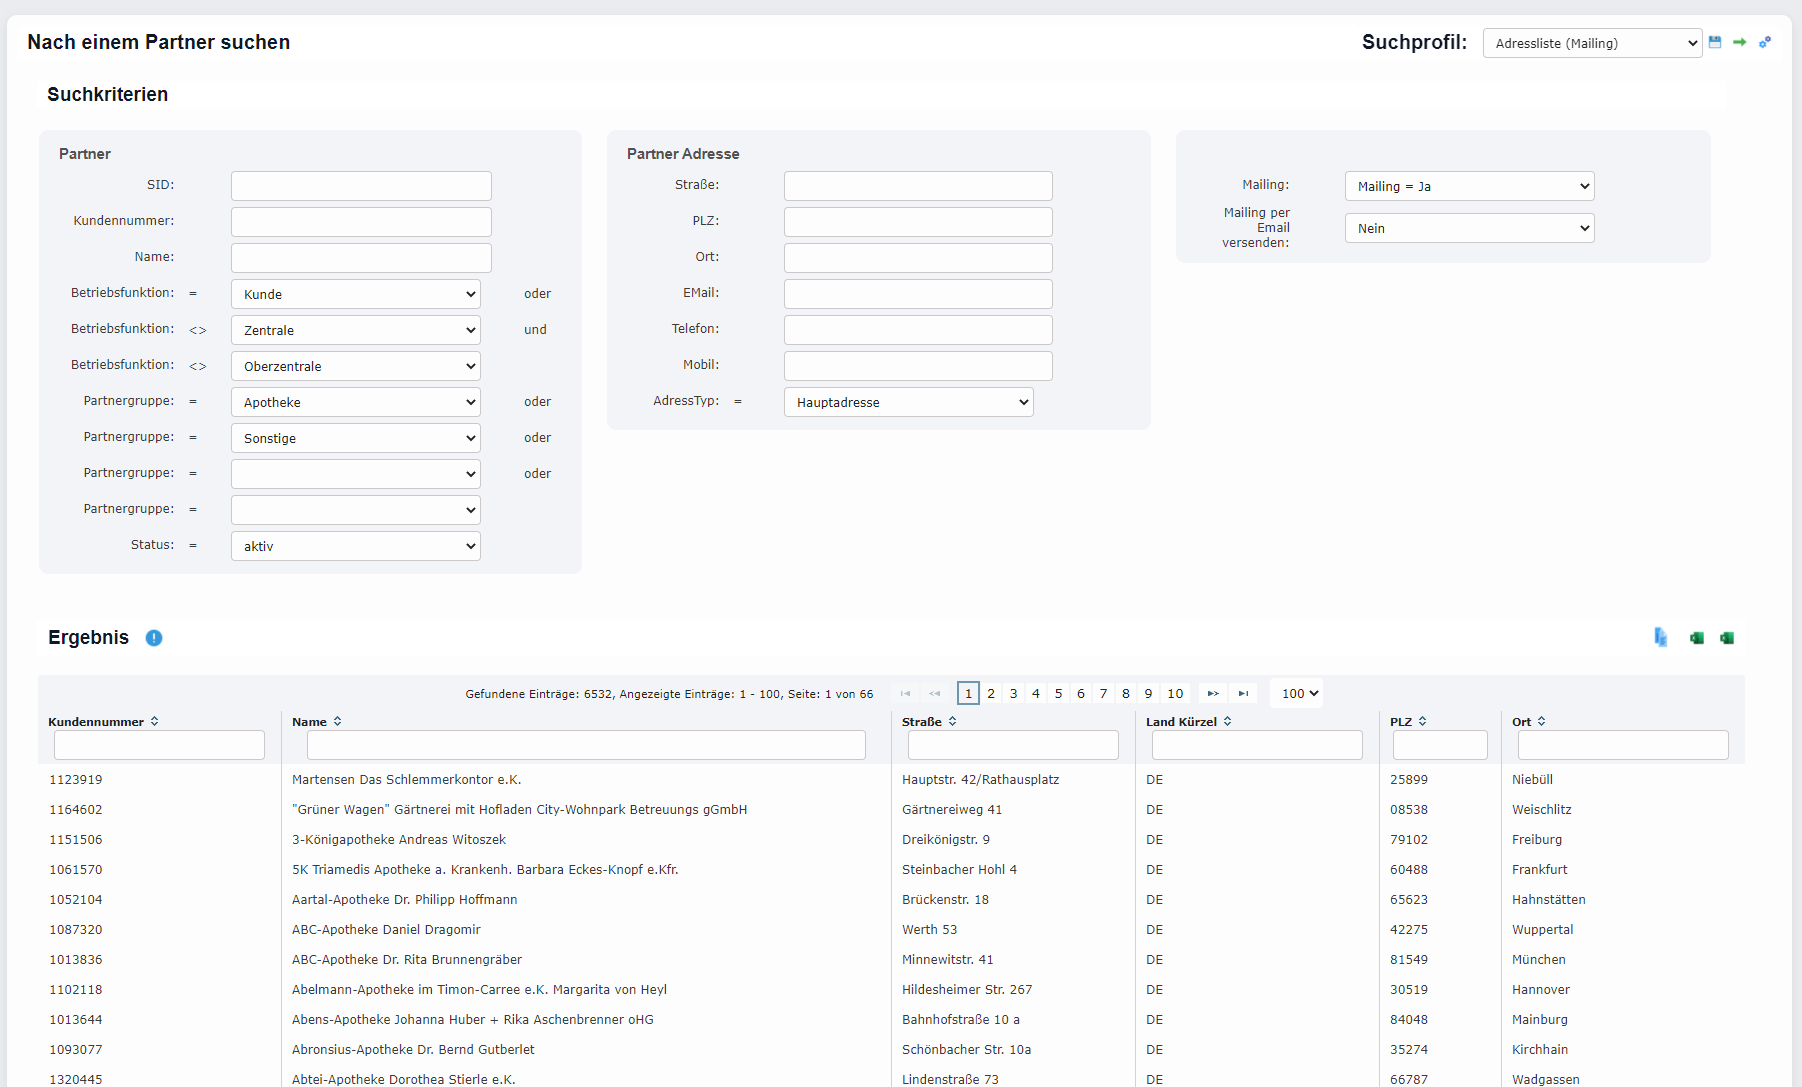Click the Kundennummer search criteria field

[361, 221]
